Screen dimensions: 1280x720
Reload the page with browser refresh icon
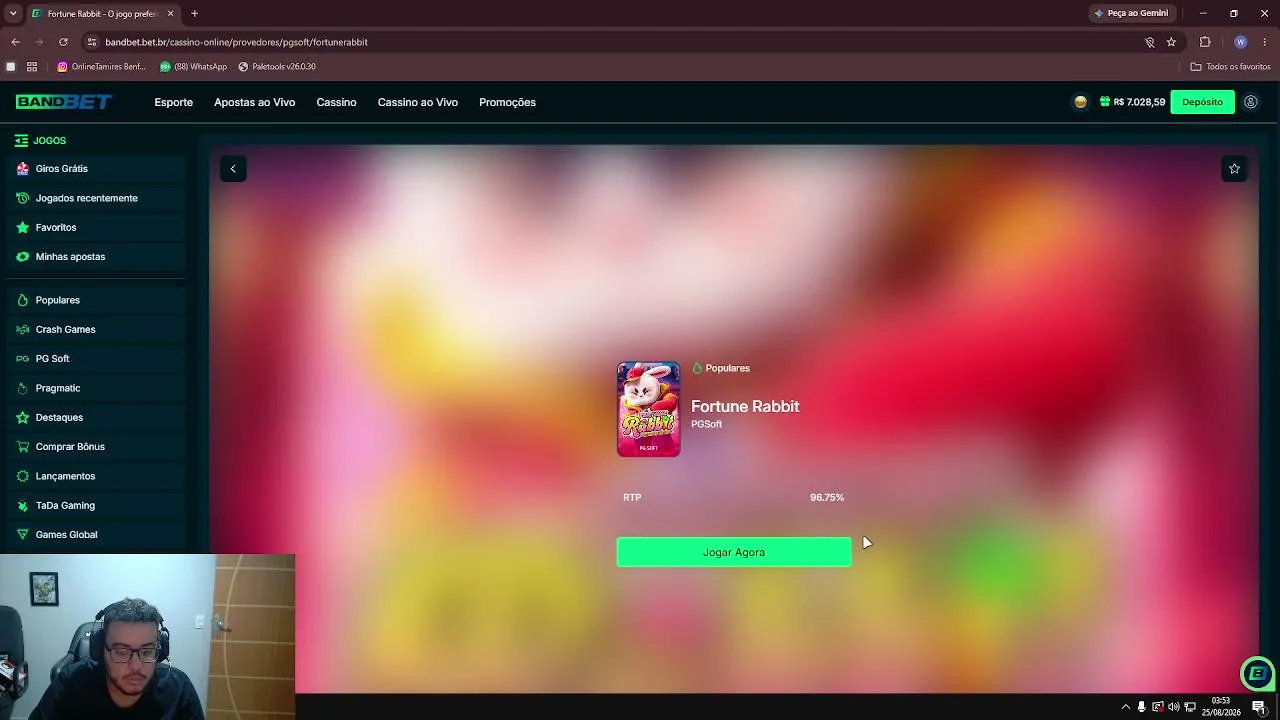click(x=63, y=42)
